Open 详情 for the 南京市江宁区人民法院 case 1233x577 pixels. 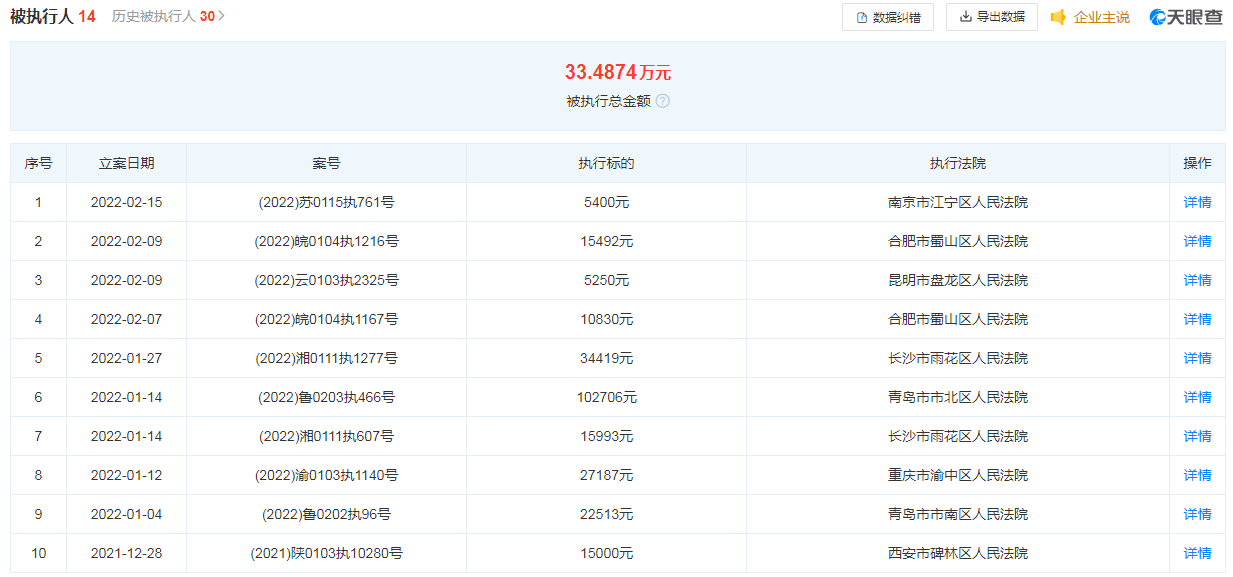pos(1197,202)
